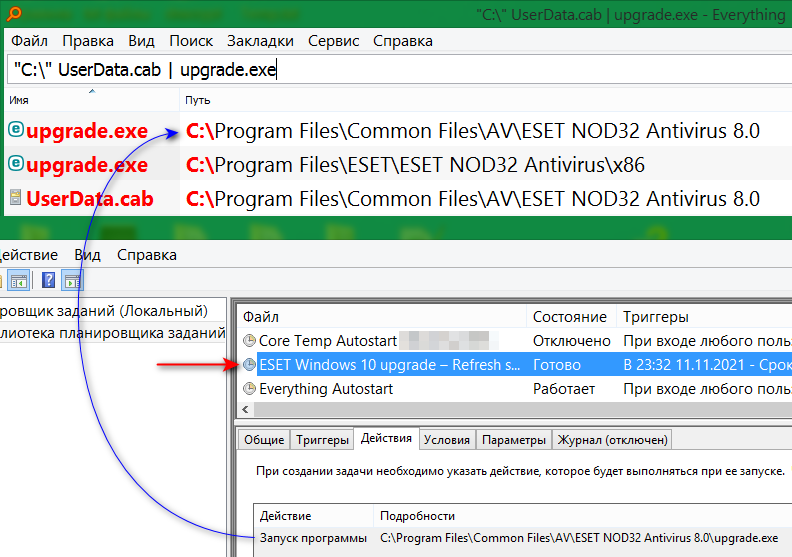792x557 pixels.
Task: Select ESET icon of upgrade.exe in Common Files
Action: pyautogui.click(x=16, y=130)
